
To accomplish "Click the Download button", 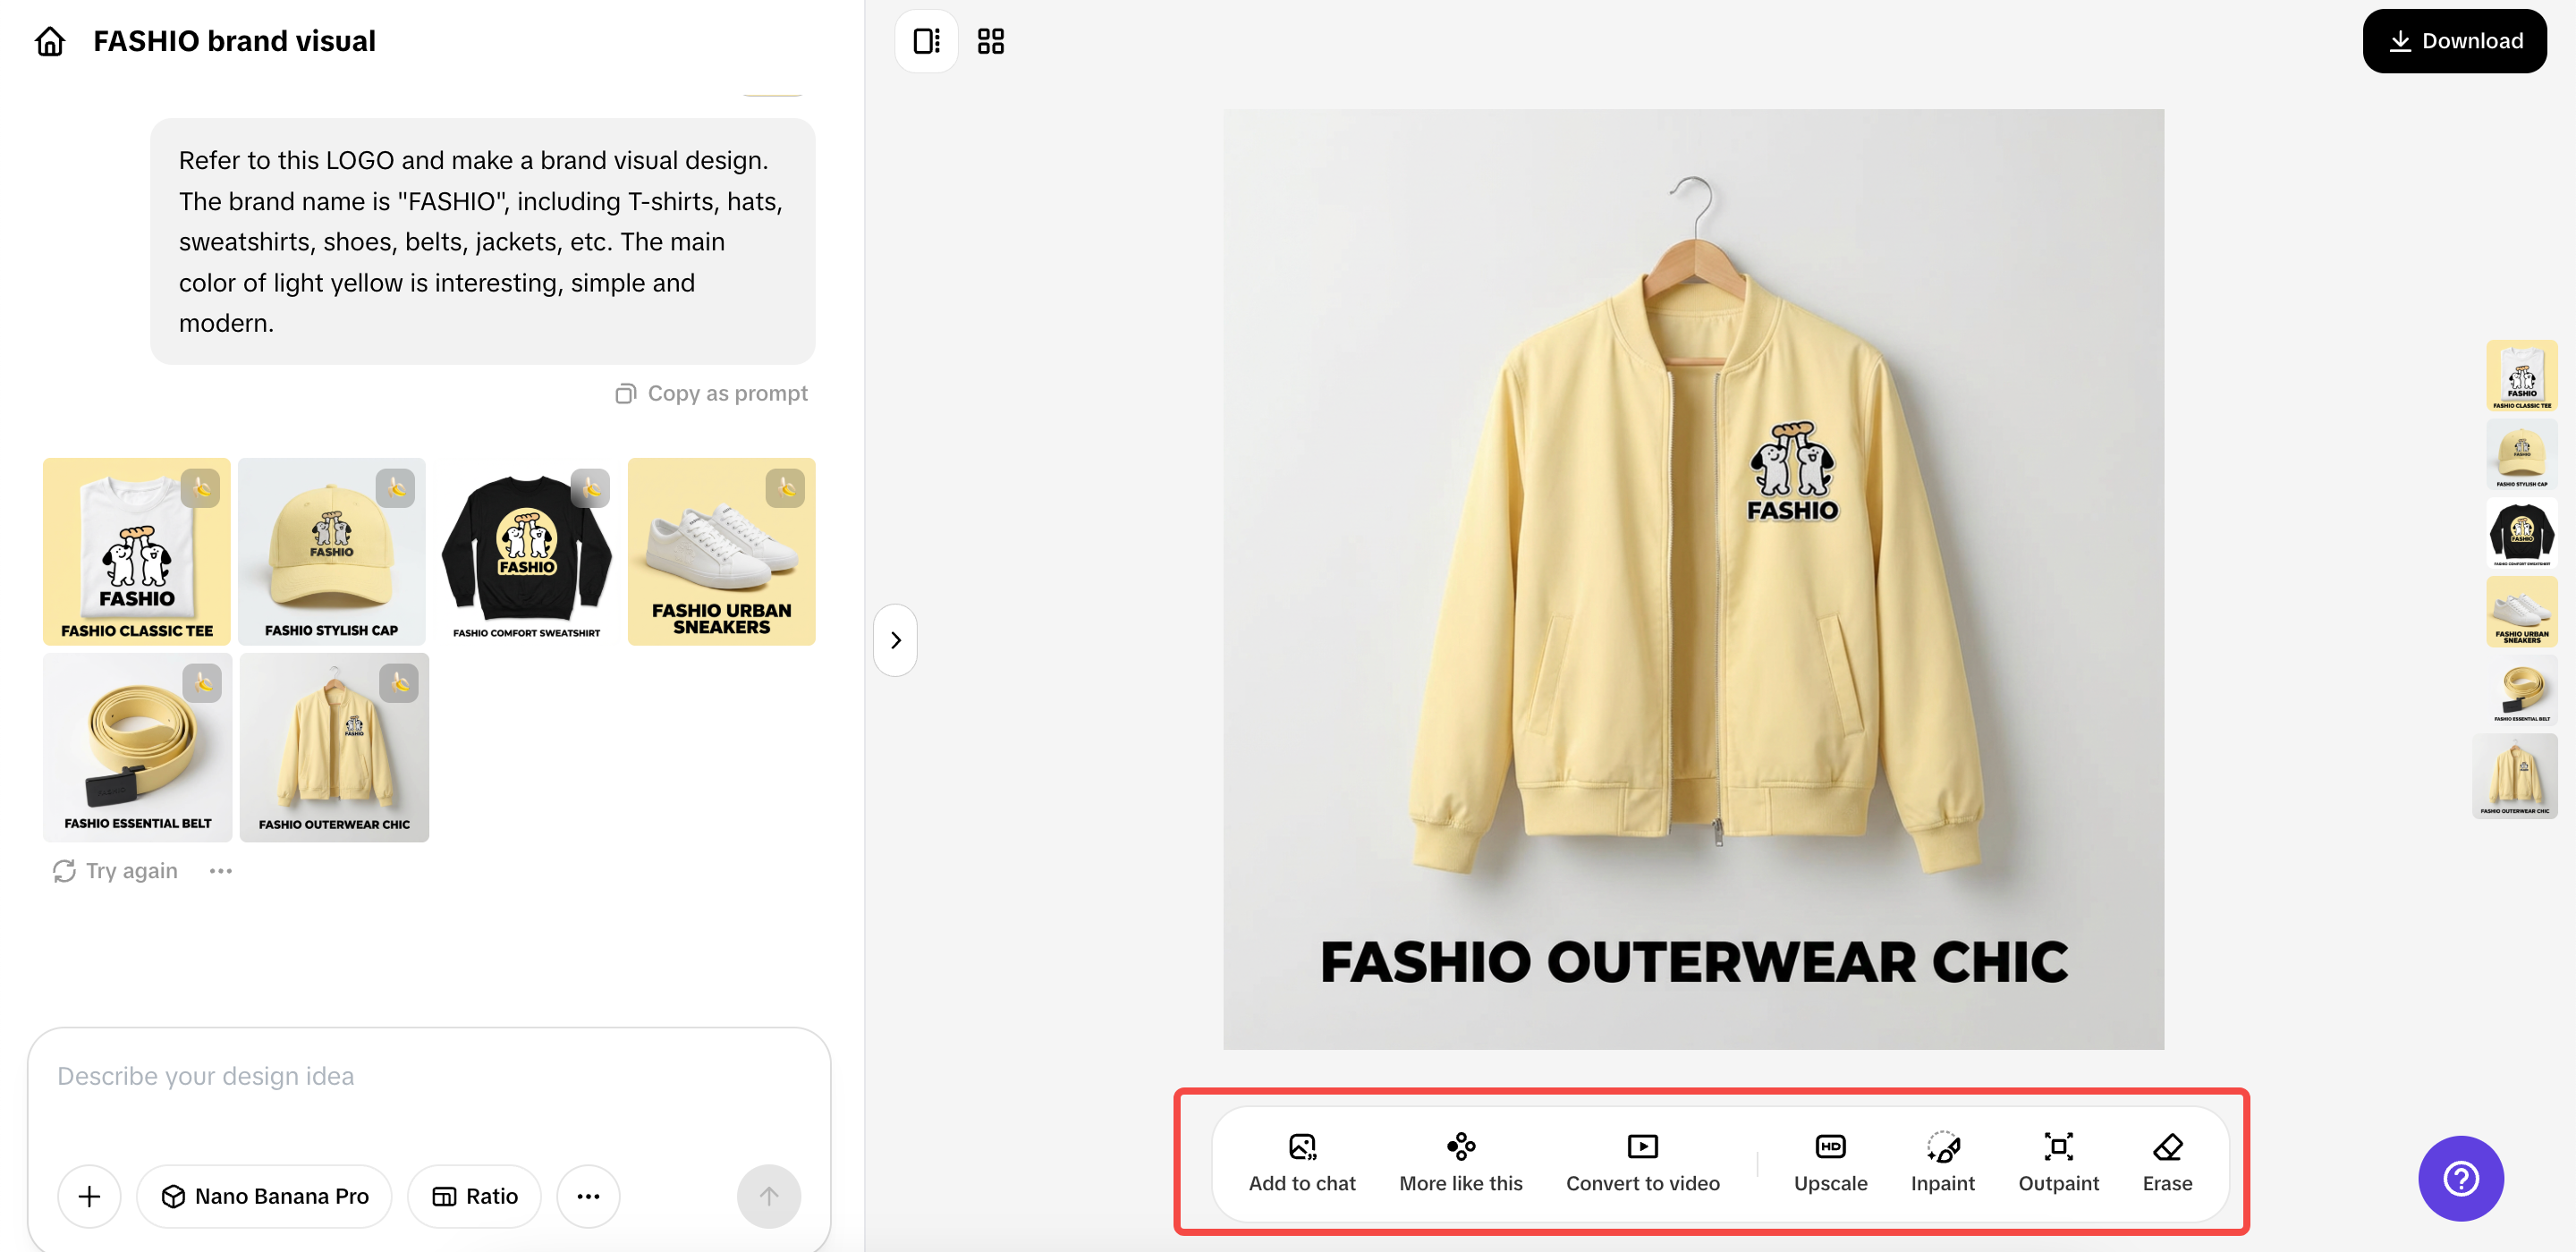I will (x=2454, y=42).
